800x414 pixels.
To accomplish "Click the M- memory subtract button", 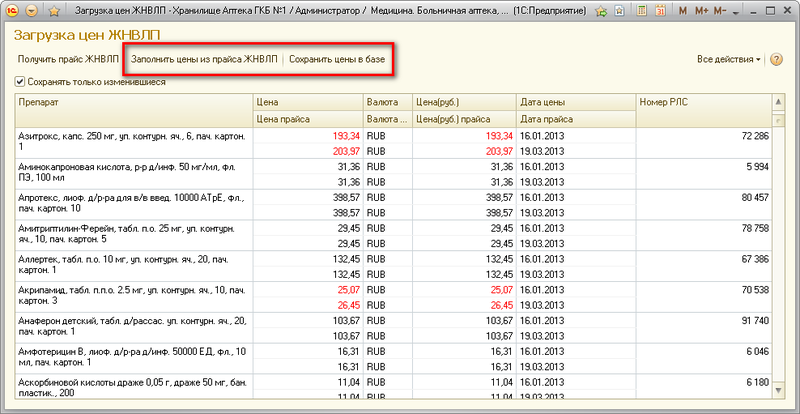I will [x=720, y=11].
